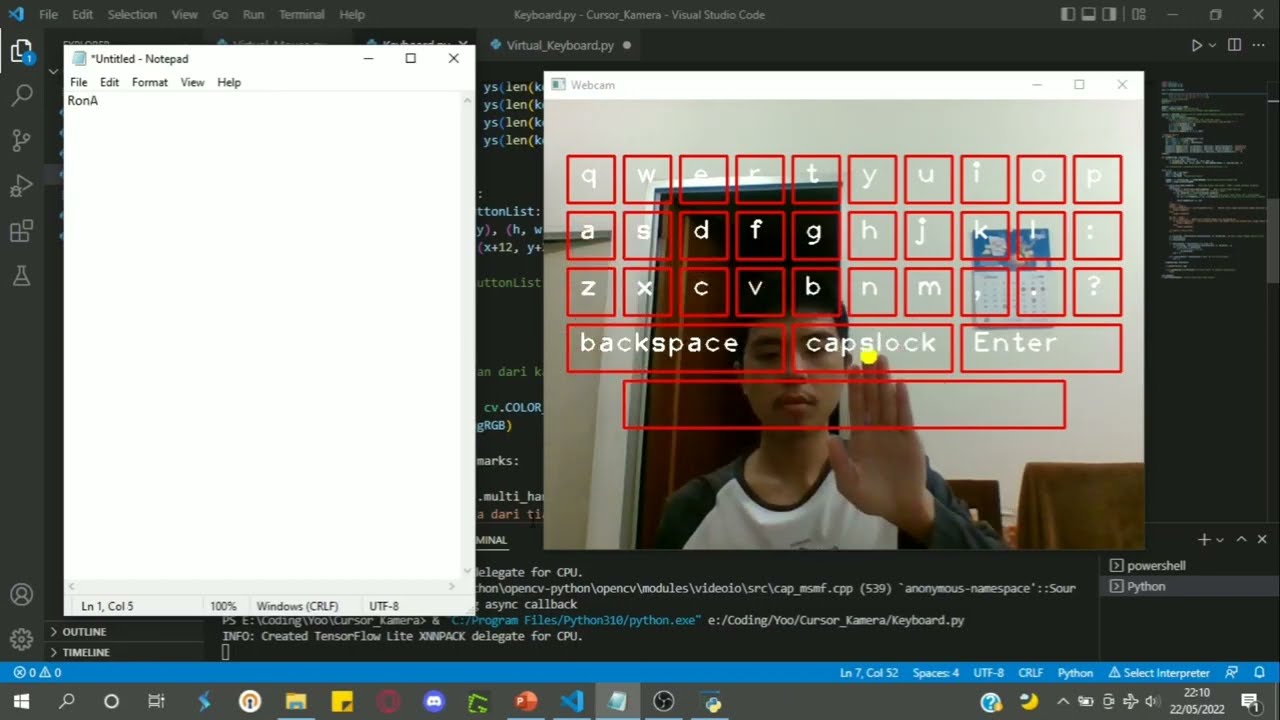1280x720 pixels.
Task: Open the VS Code Terminal menu
Action: 302,15
